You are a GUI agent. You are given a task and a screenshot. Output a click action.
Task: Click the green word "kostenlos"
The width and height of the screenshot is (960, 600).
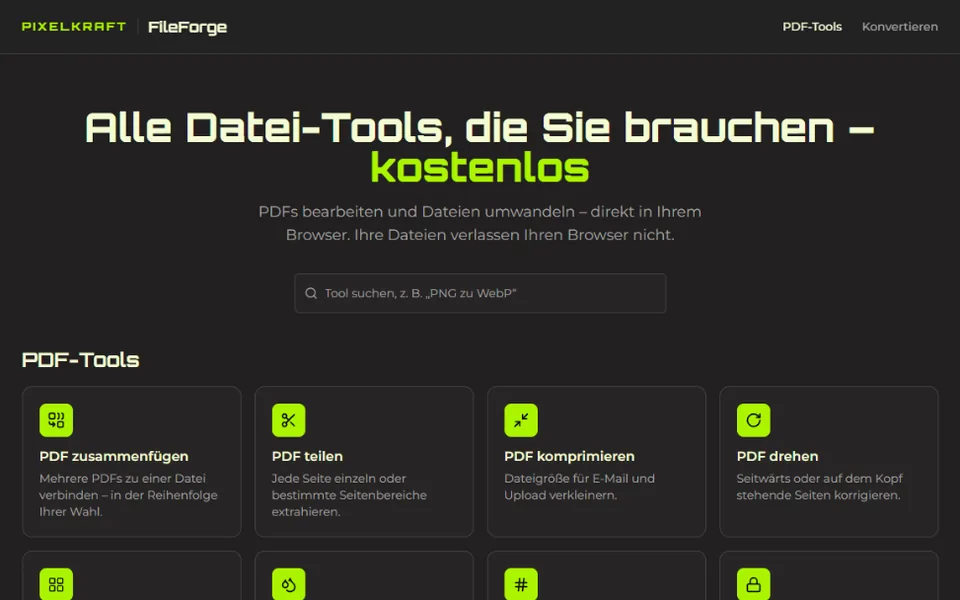(x=480, y=168)
